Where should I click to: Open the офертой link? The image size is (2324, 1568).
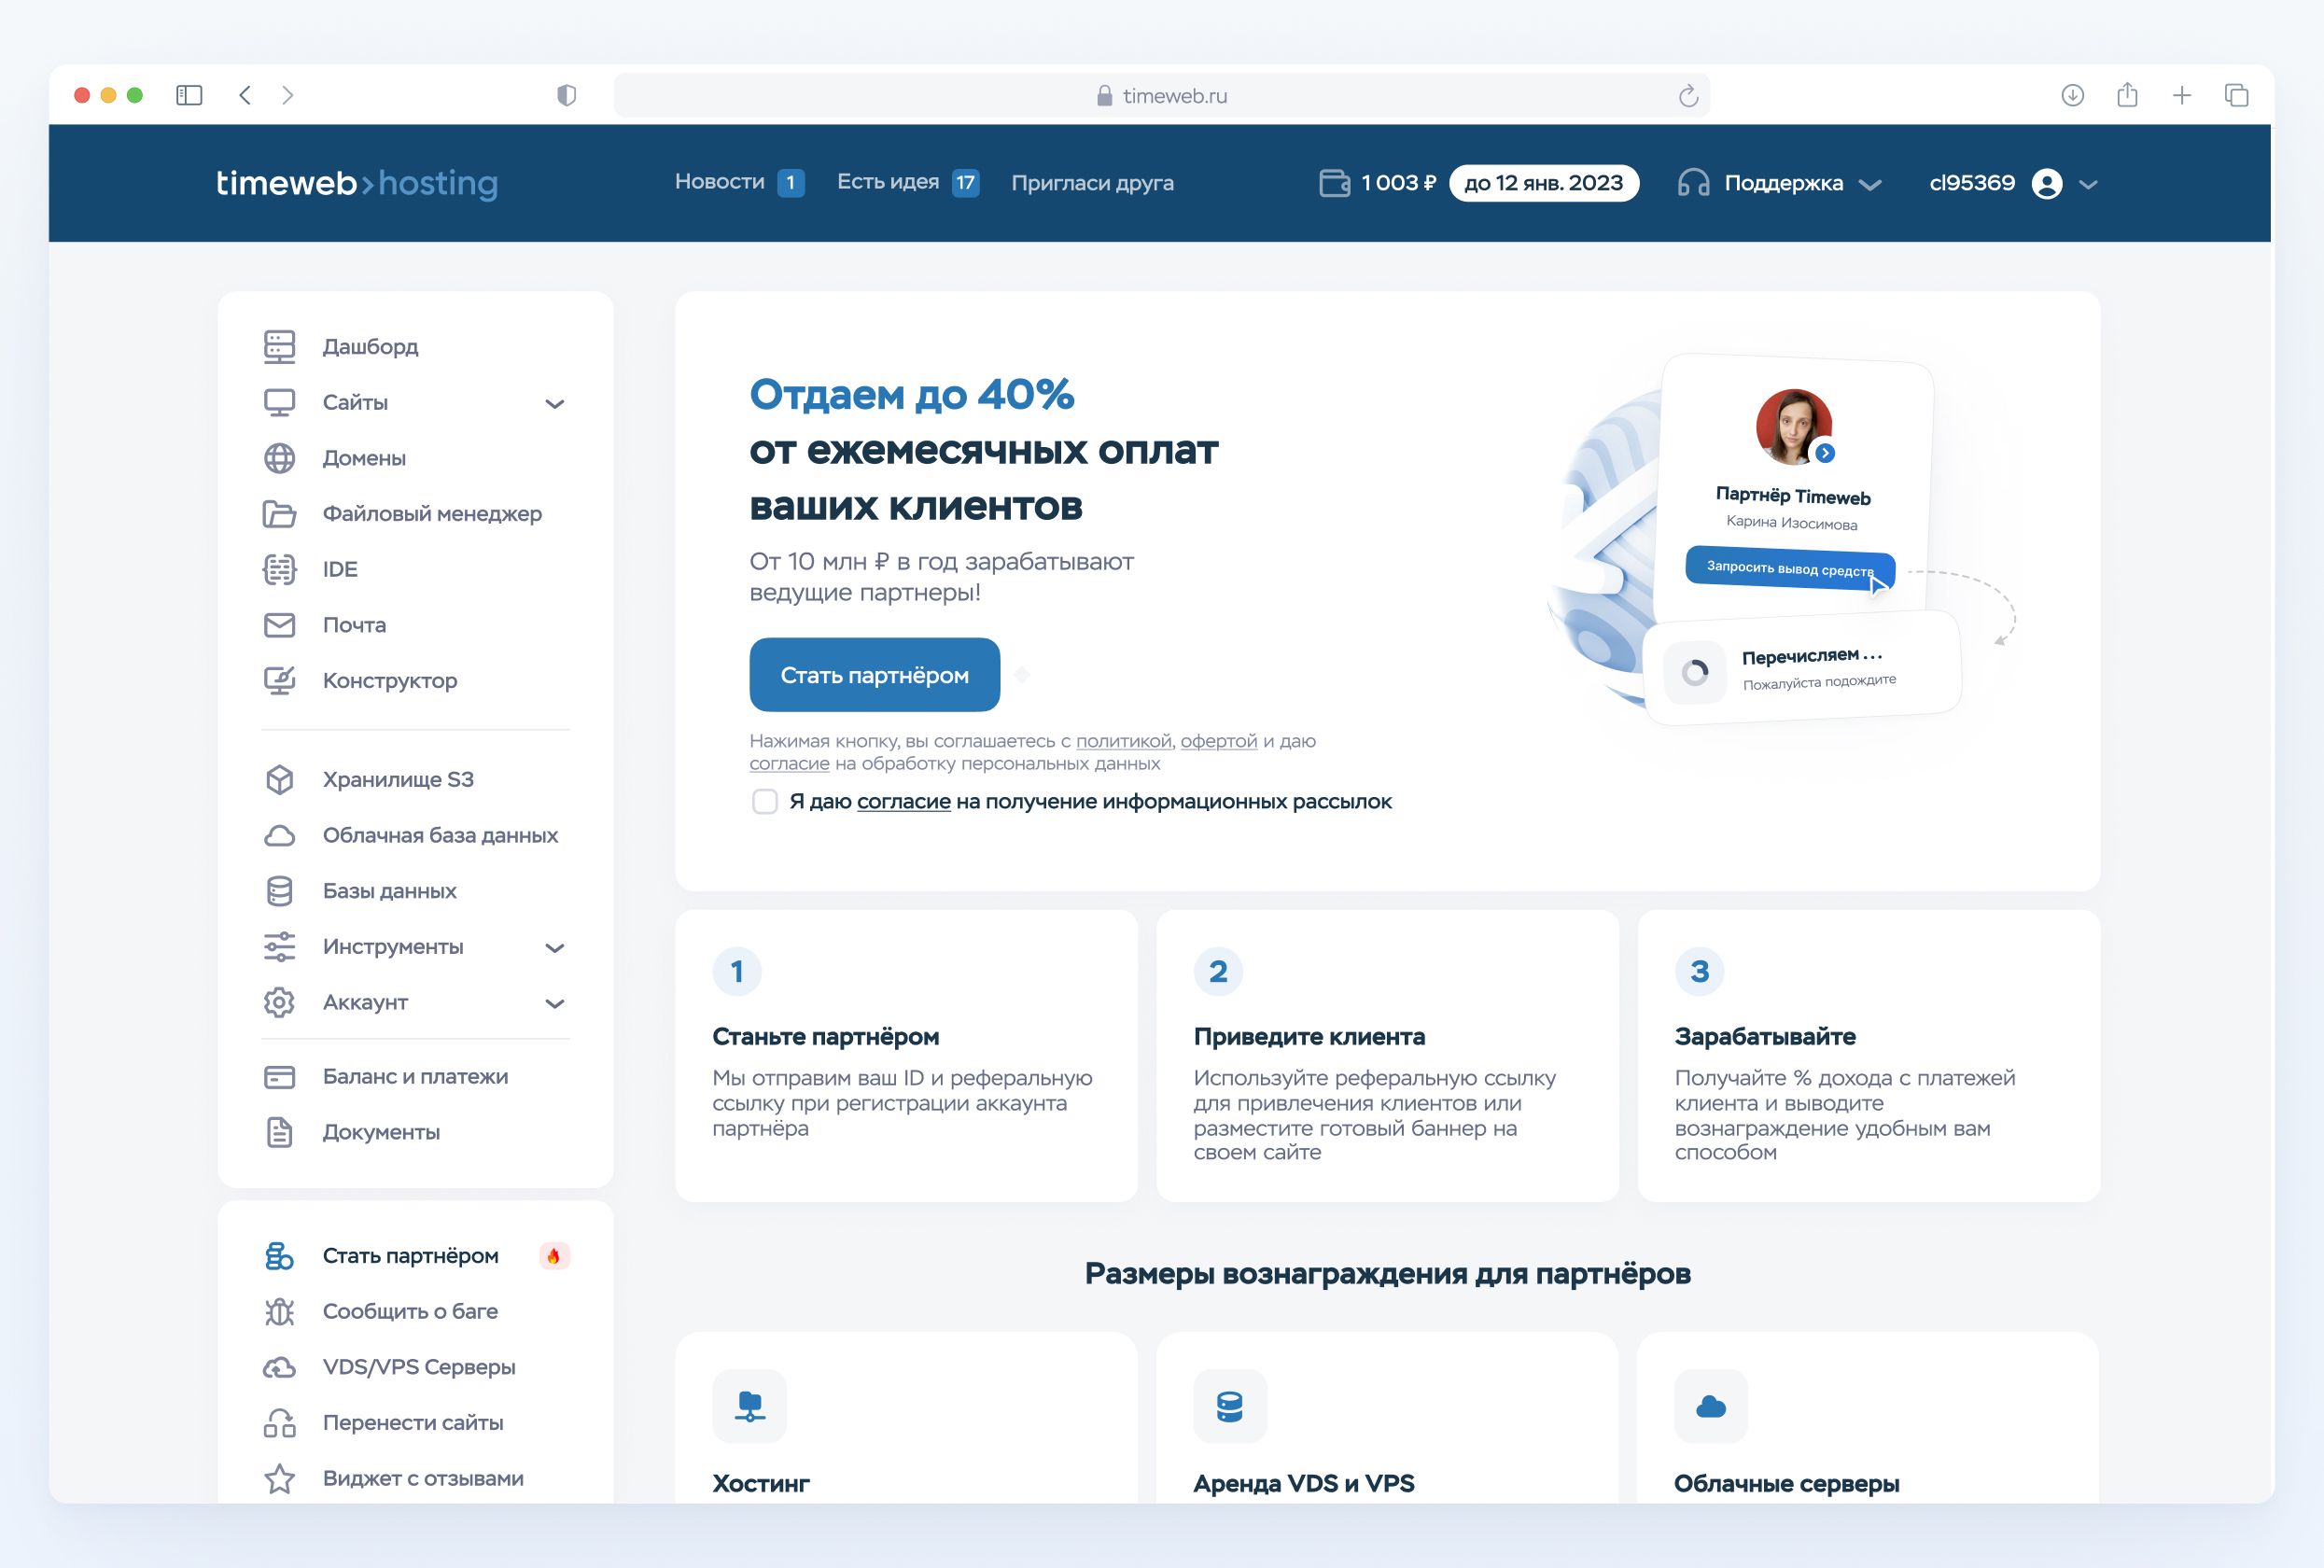point(1217,741)
